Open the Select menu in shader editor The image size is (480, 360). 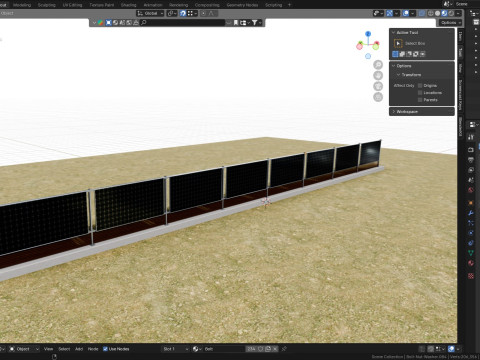click(x=64, y=349)
